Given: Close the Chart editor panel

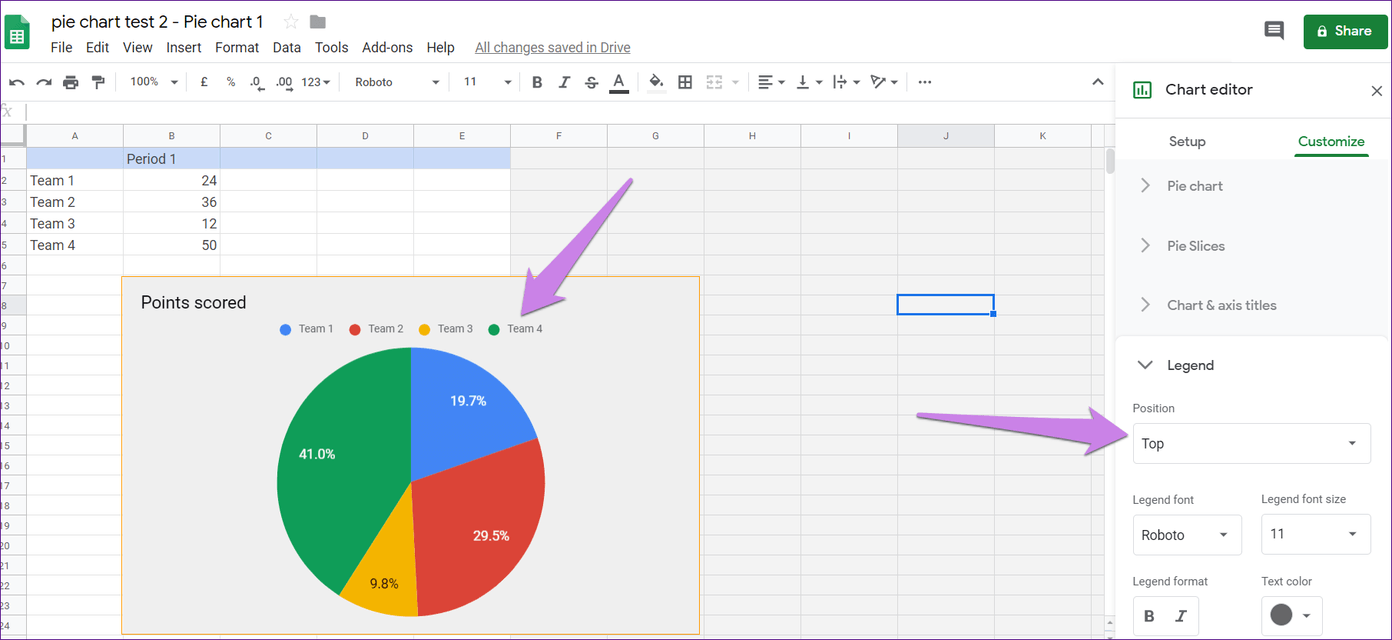Looking at the screenshot, I should point(1376,90).
